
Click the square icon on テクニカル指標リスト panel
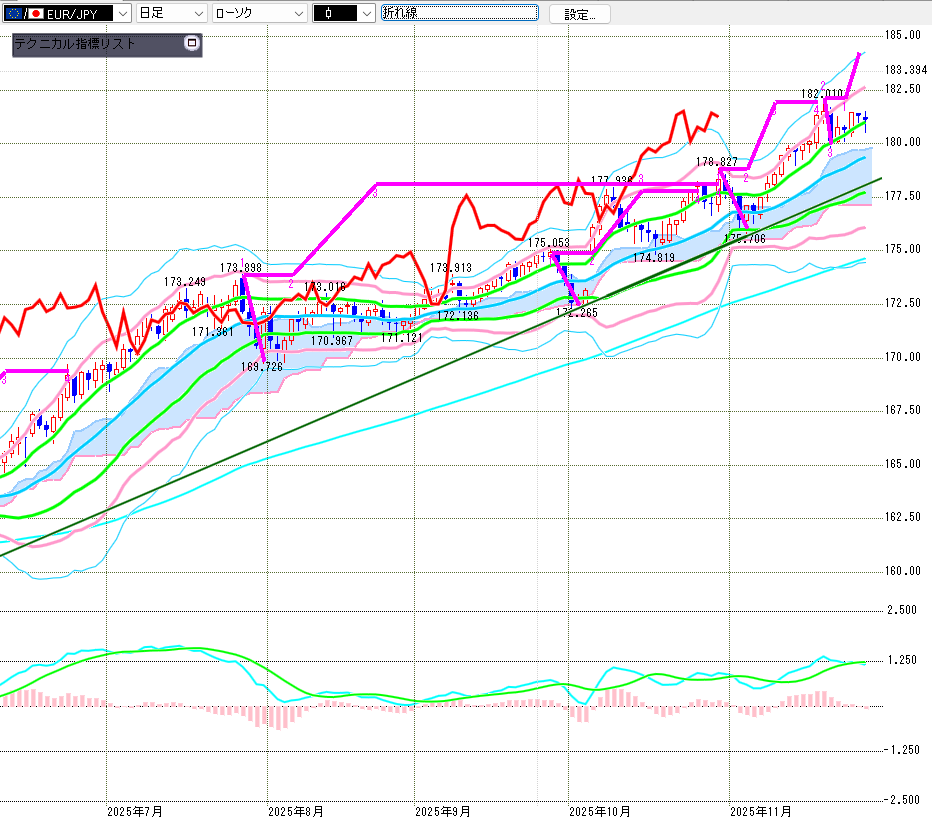(x=192, y=44)
